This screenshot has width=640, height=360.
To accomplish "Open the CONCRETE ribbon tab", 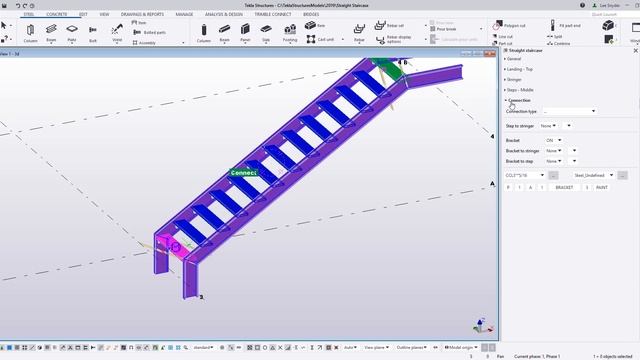I will tap(56, 14).
